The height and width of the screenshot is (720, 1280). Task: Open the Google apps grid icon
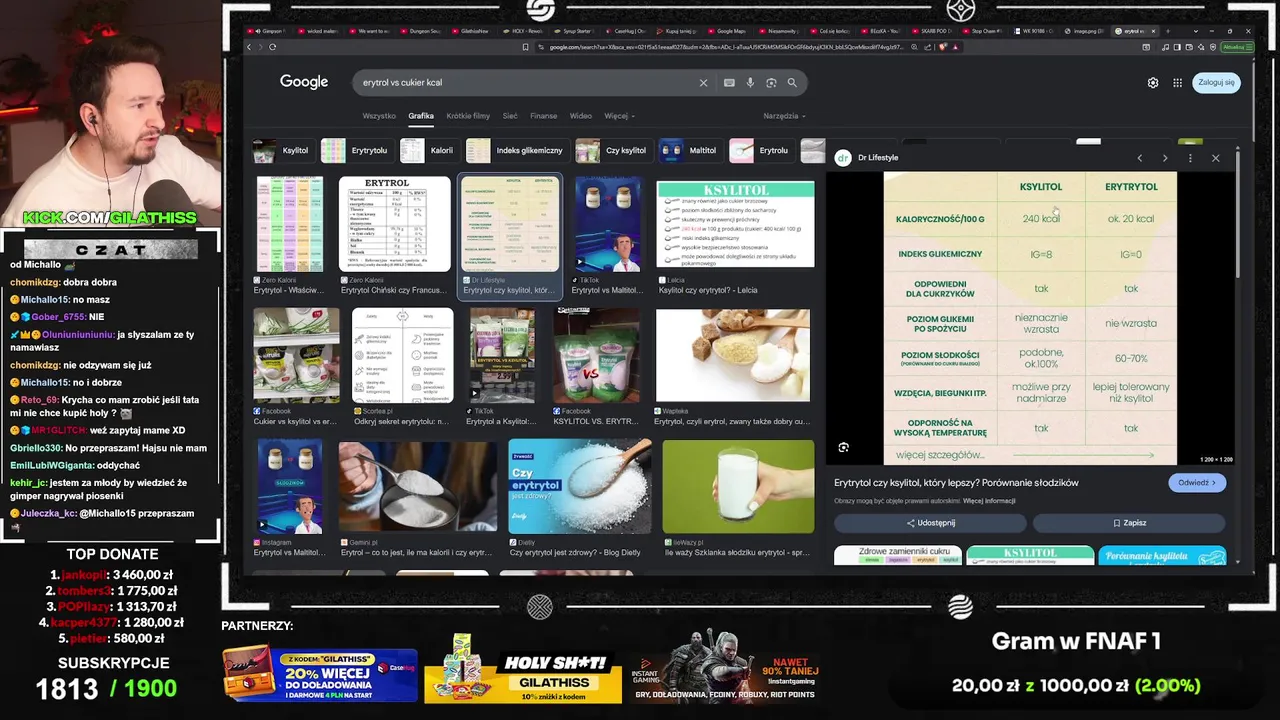pyautogui.click(x=1178, y=83)
